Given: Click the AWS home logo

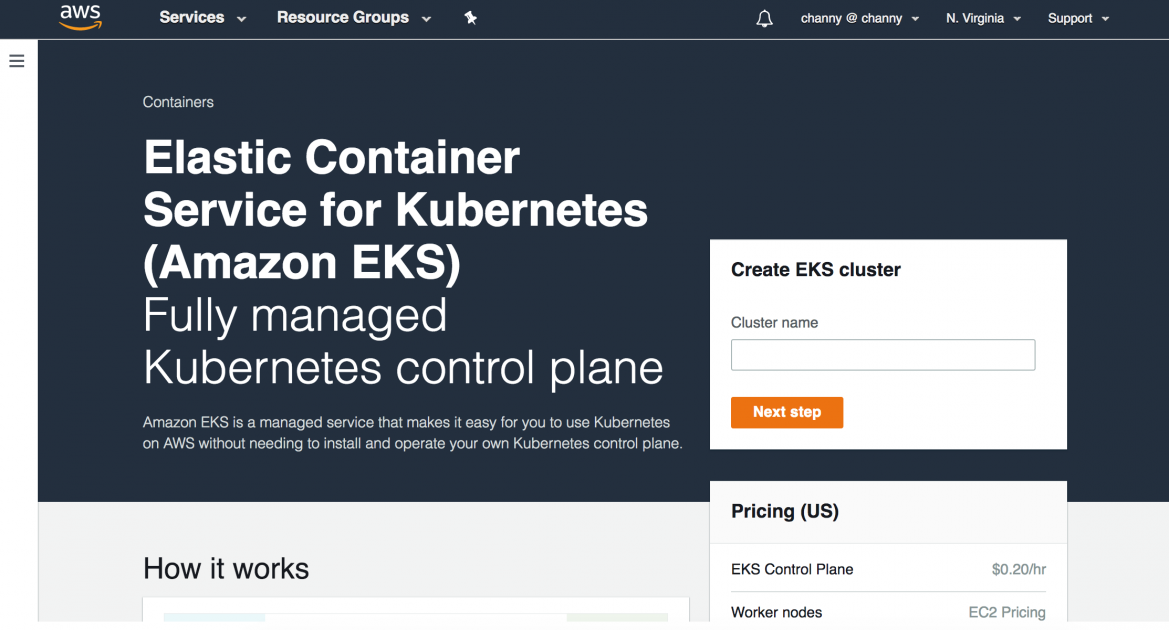Looking at the screenshot, I should pyautogui.click(x=80, y=17).
